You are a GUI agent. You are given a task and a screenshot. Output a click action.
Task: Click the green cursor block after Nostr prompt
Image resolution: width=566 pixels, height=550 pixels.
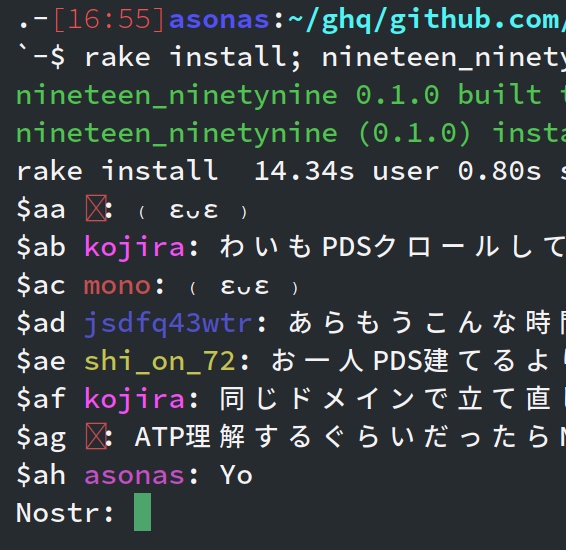(x=142, y=512)
